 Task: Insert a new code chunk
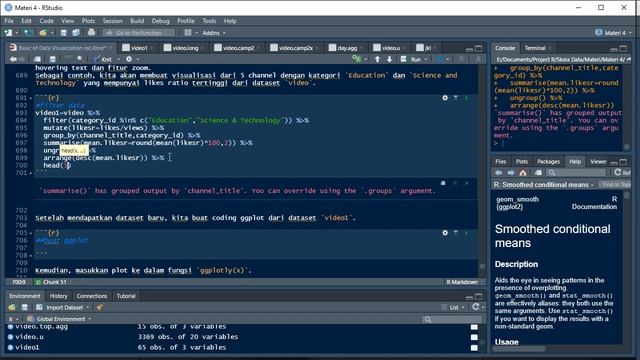pos(357,59)
